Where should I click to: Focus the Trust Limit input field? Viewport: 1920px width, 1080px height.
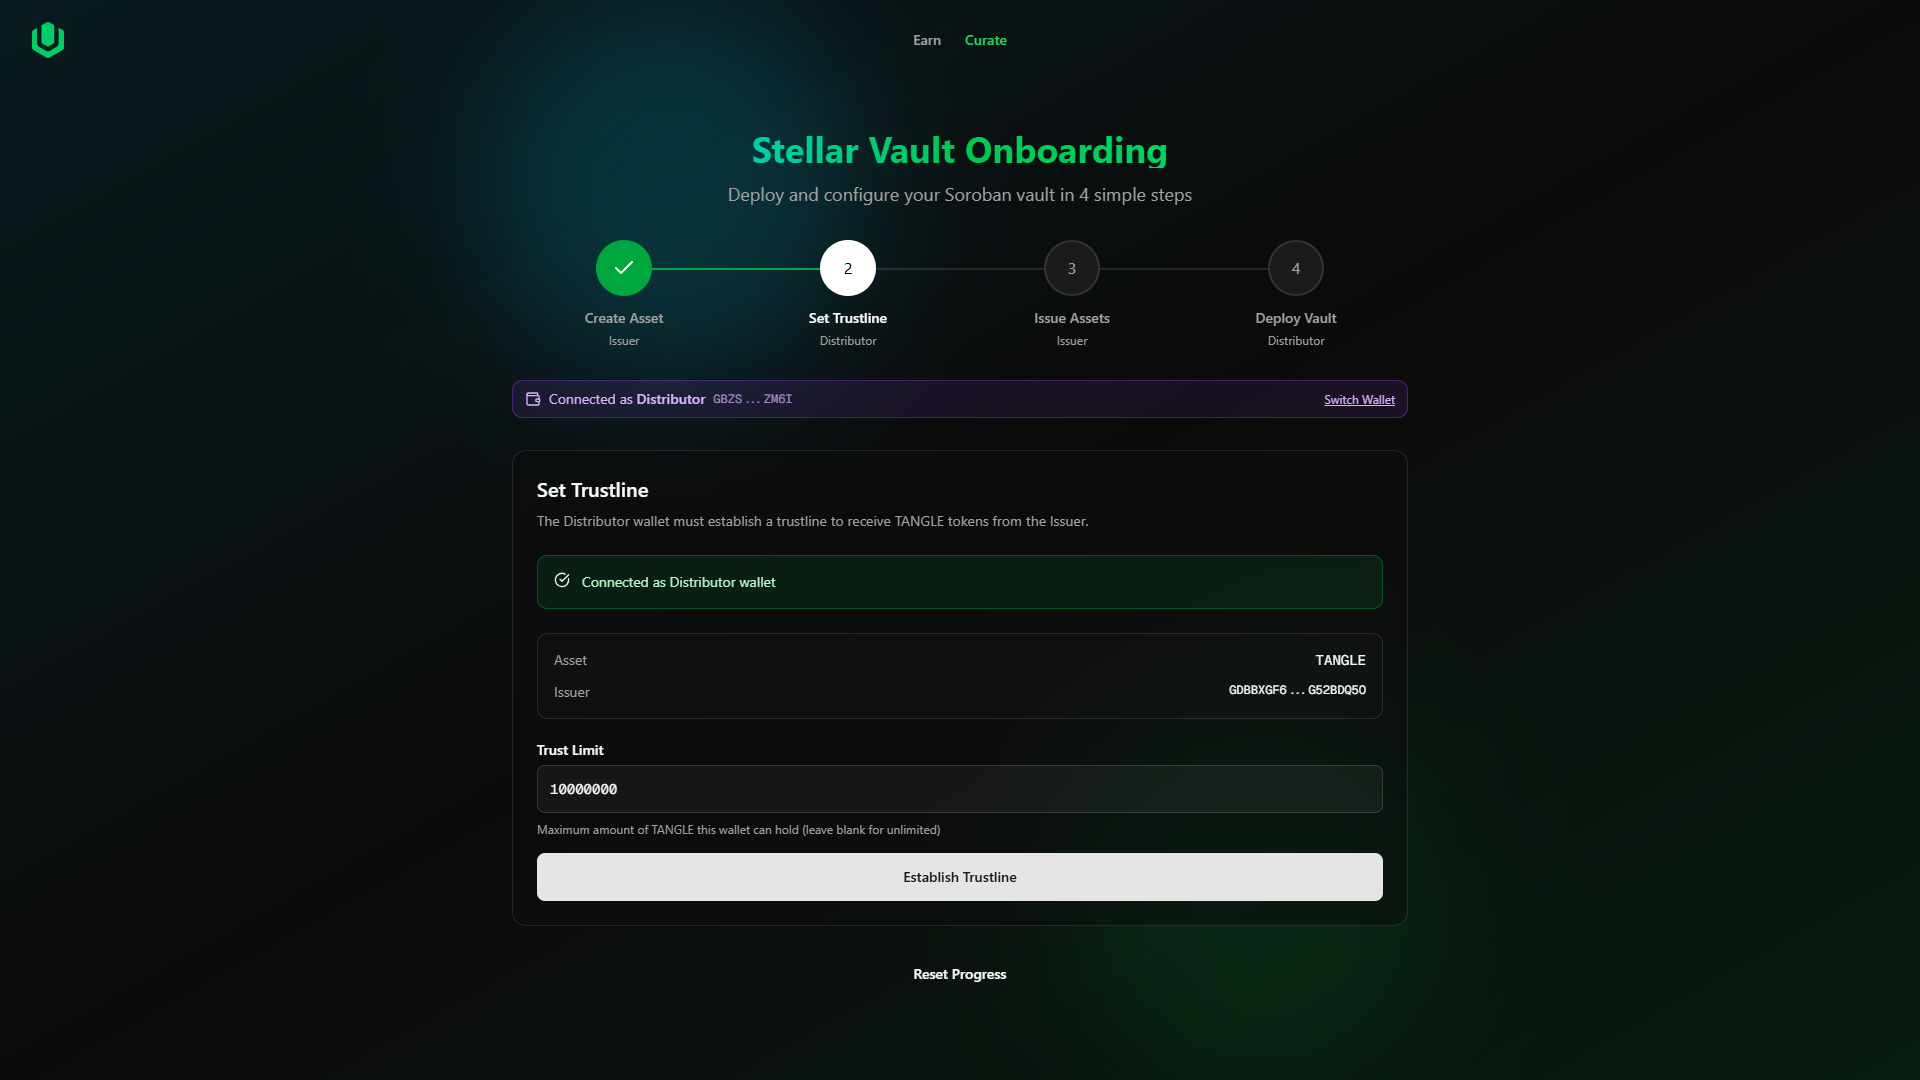[x=960, y=789]
